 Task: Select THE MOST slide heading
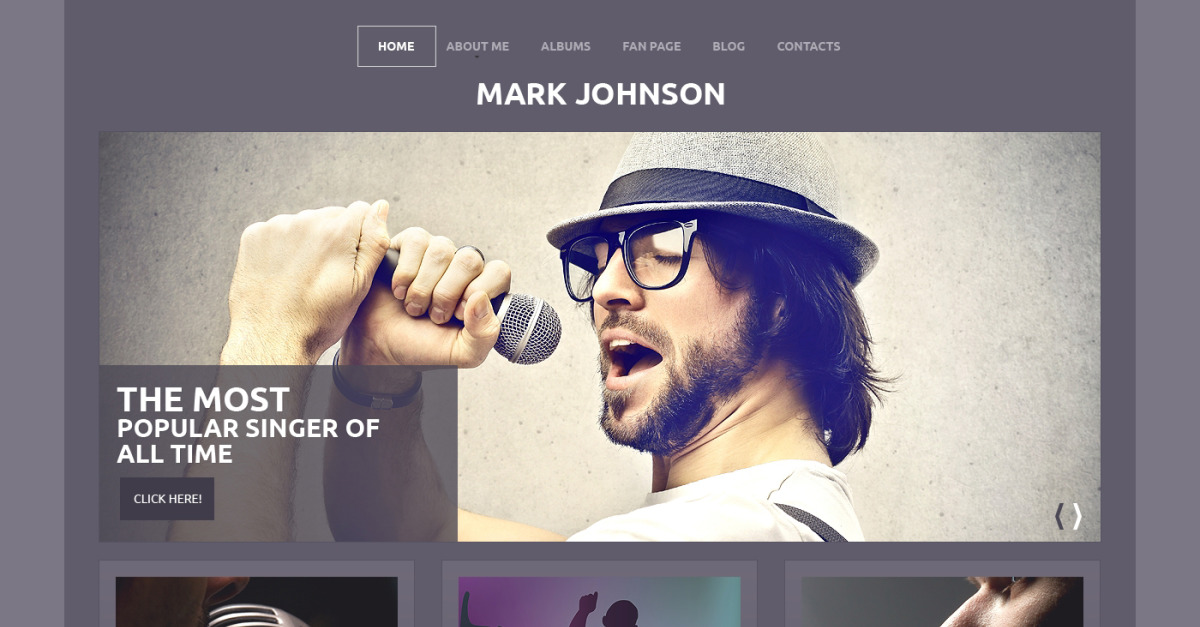pyautogui.click(x=203, y=399)
